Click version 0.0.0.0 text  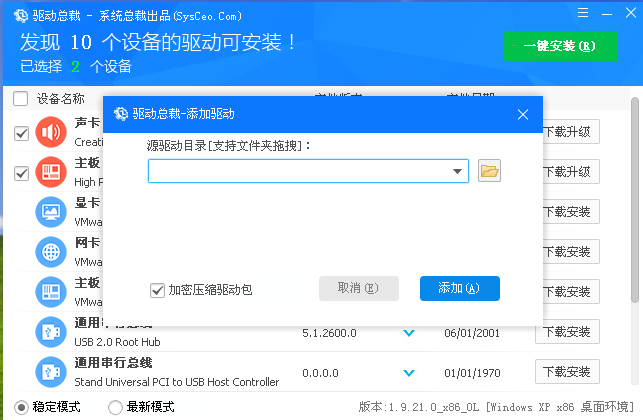click(x=320, y=373)
